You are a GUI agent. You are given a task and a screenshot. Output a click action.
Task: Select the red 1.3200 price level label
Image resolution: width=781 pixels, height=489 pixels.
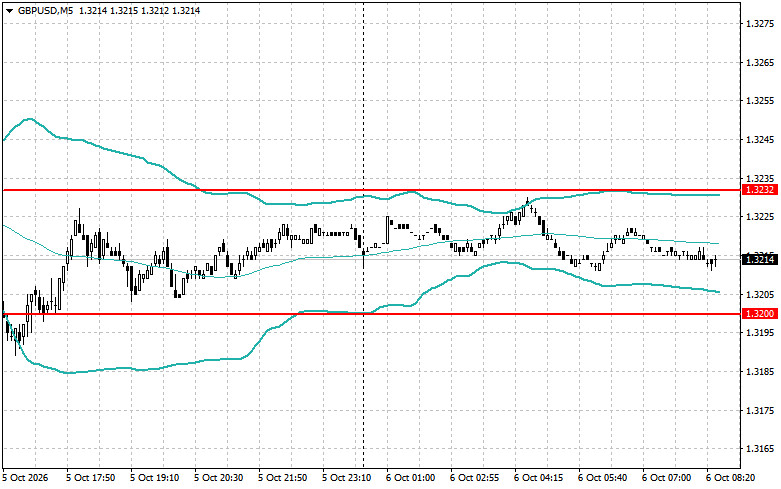(x=760, y=314)
